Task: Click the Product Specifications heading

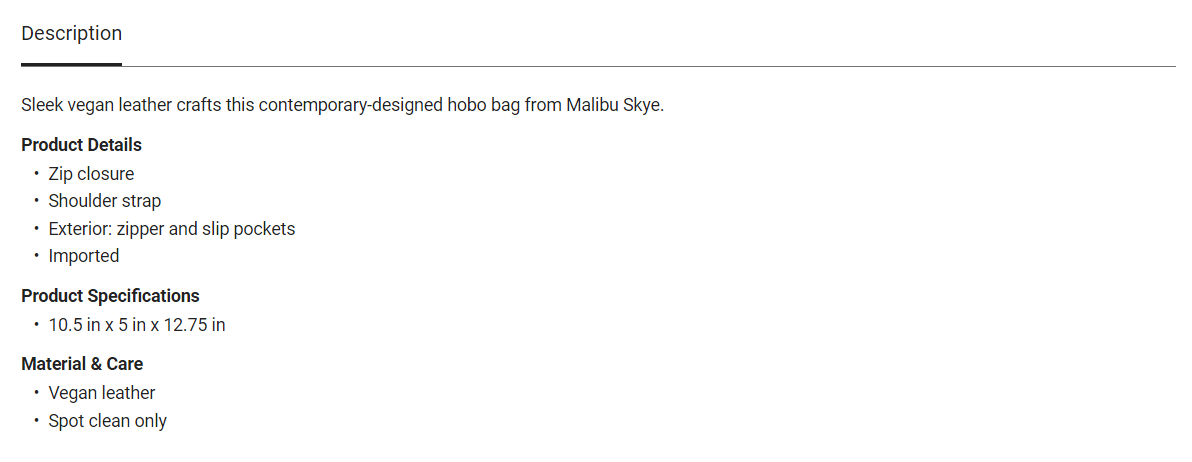Action: [110, 296]
